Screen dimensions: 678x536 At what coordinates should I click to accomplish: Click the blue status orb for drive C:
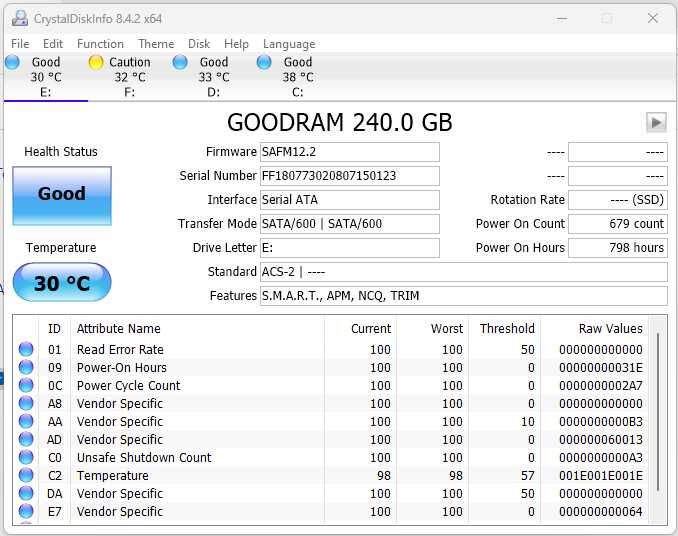coord(264,62)
